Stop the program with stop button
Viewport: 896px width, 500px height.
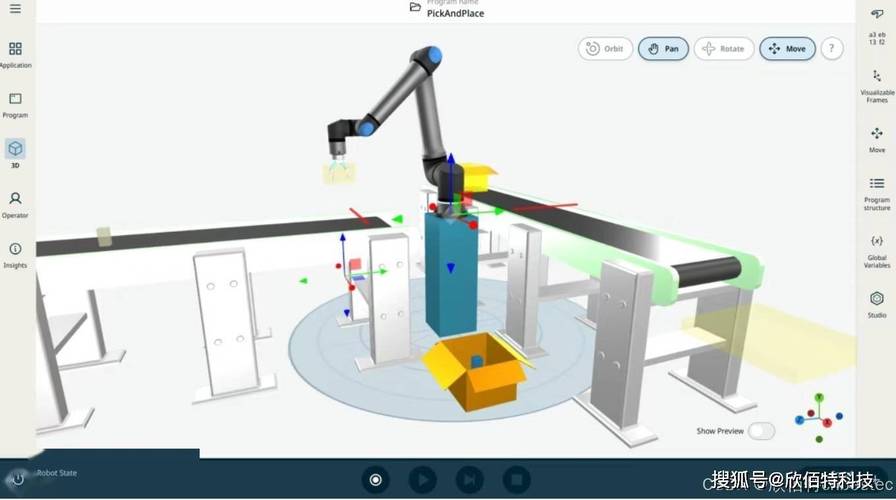click(516, 480)
